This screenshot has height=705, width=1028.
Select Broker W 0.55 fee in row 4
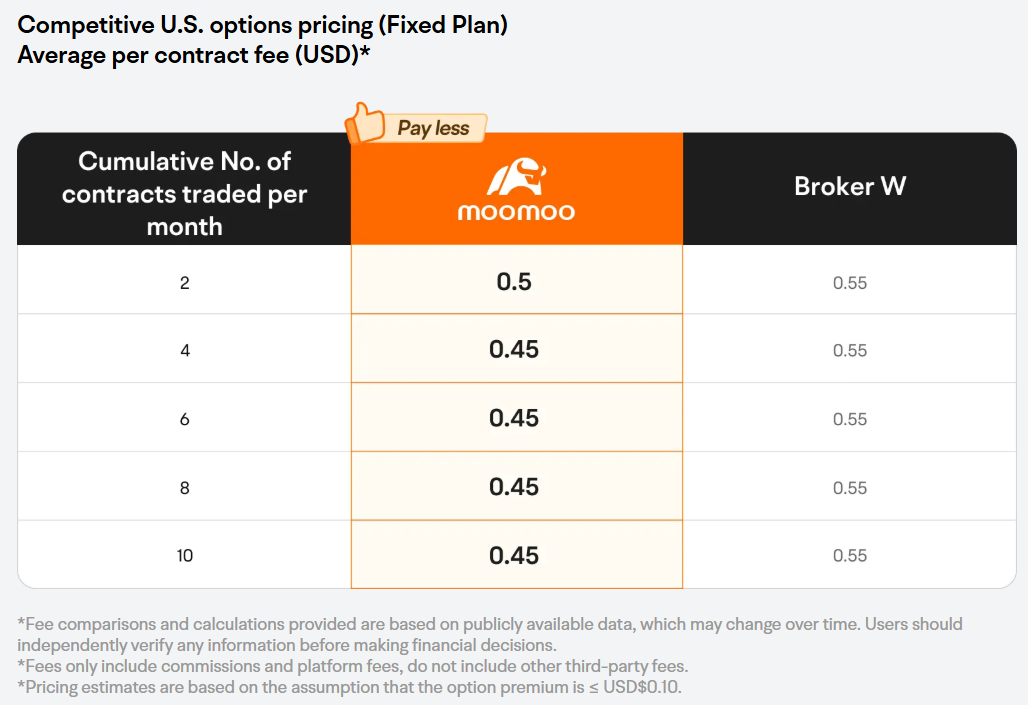click(x=850, y=350)
